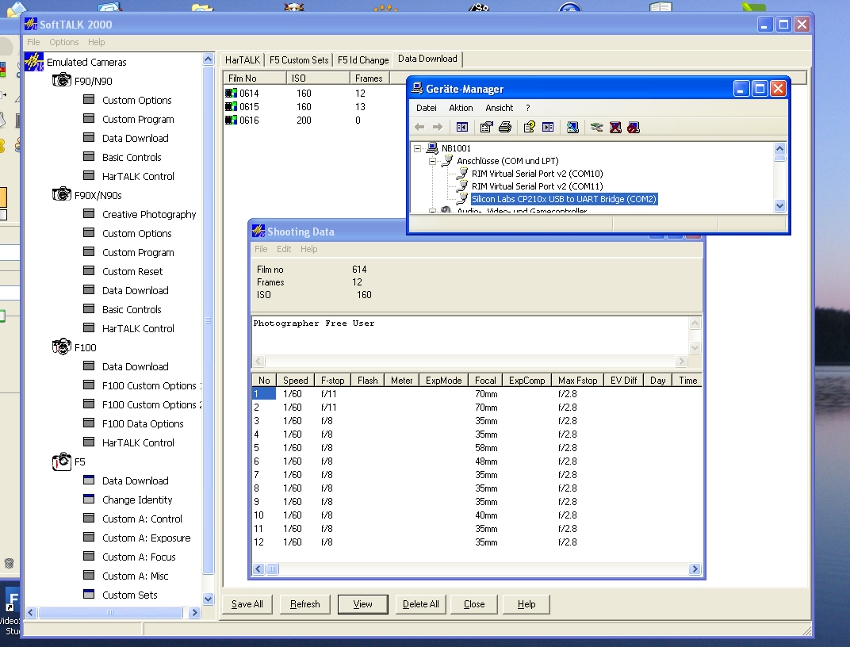Click the scroll right arrow in Shooting Data table
This screenshot has width=850, height=647.
pos(694,568)
